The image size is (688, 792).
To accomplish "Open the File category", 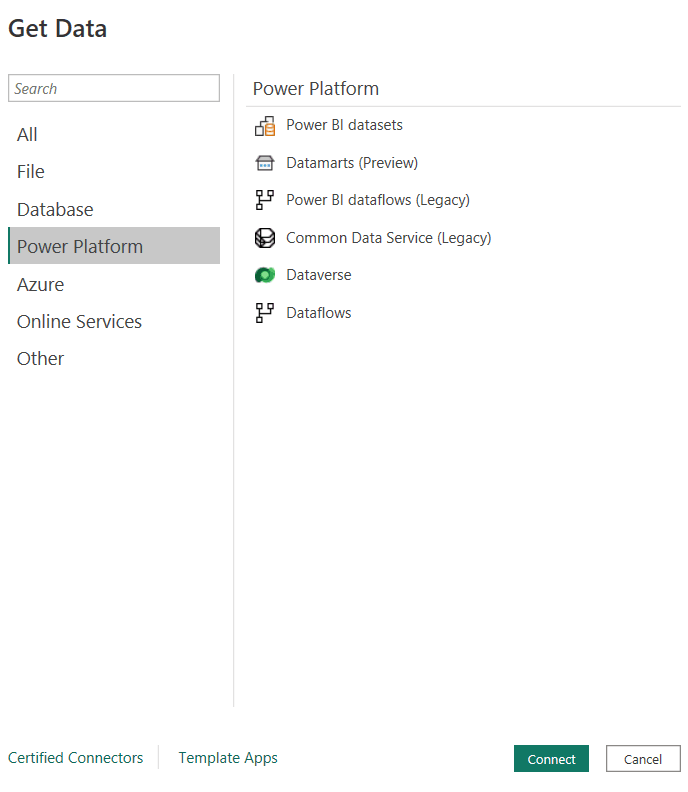I will click(114, 172).
